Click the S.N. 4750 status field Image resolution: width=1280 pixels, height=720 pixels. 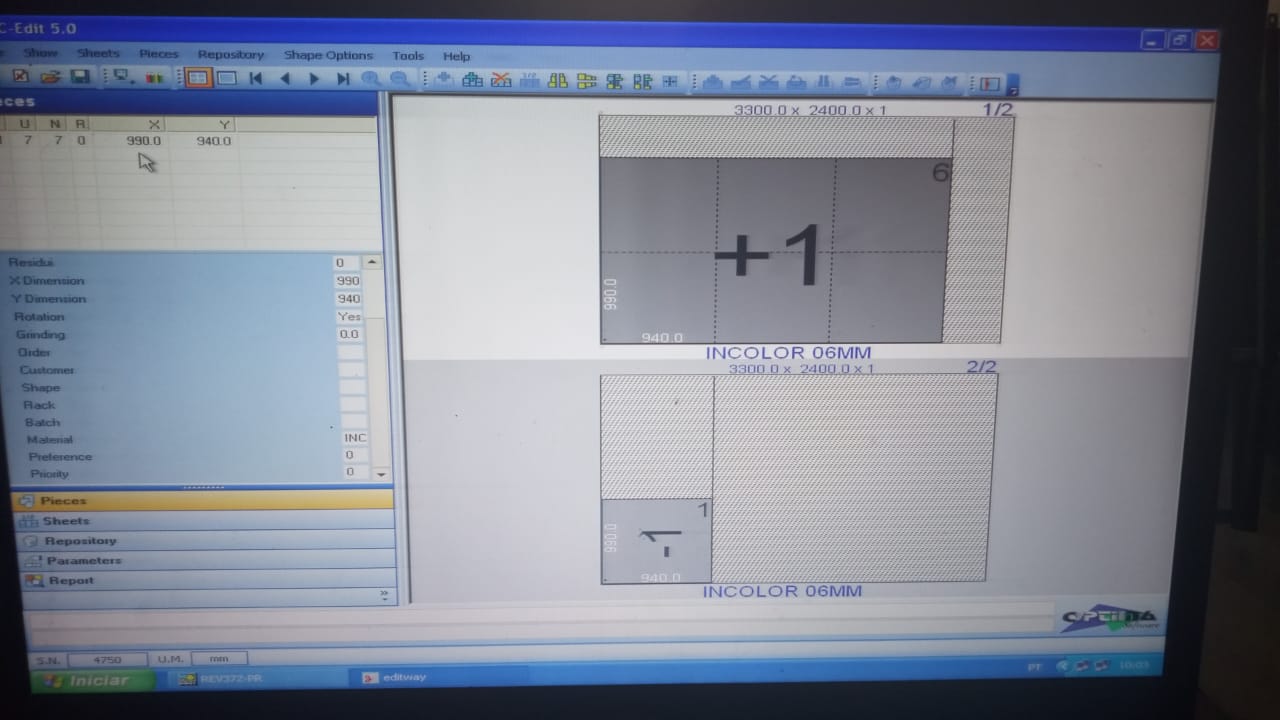click(x=106, y=660)
